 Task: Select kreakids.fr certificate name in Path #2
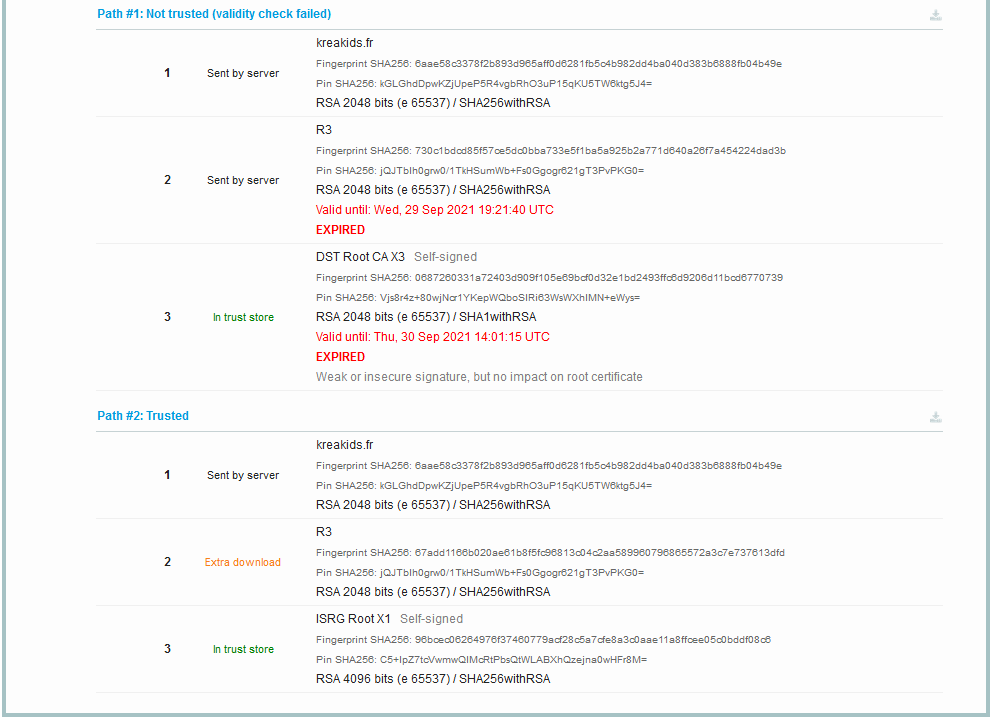pos(343,445)
